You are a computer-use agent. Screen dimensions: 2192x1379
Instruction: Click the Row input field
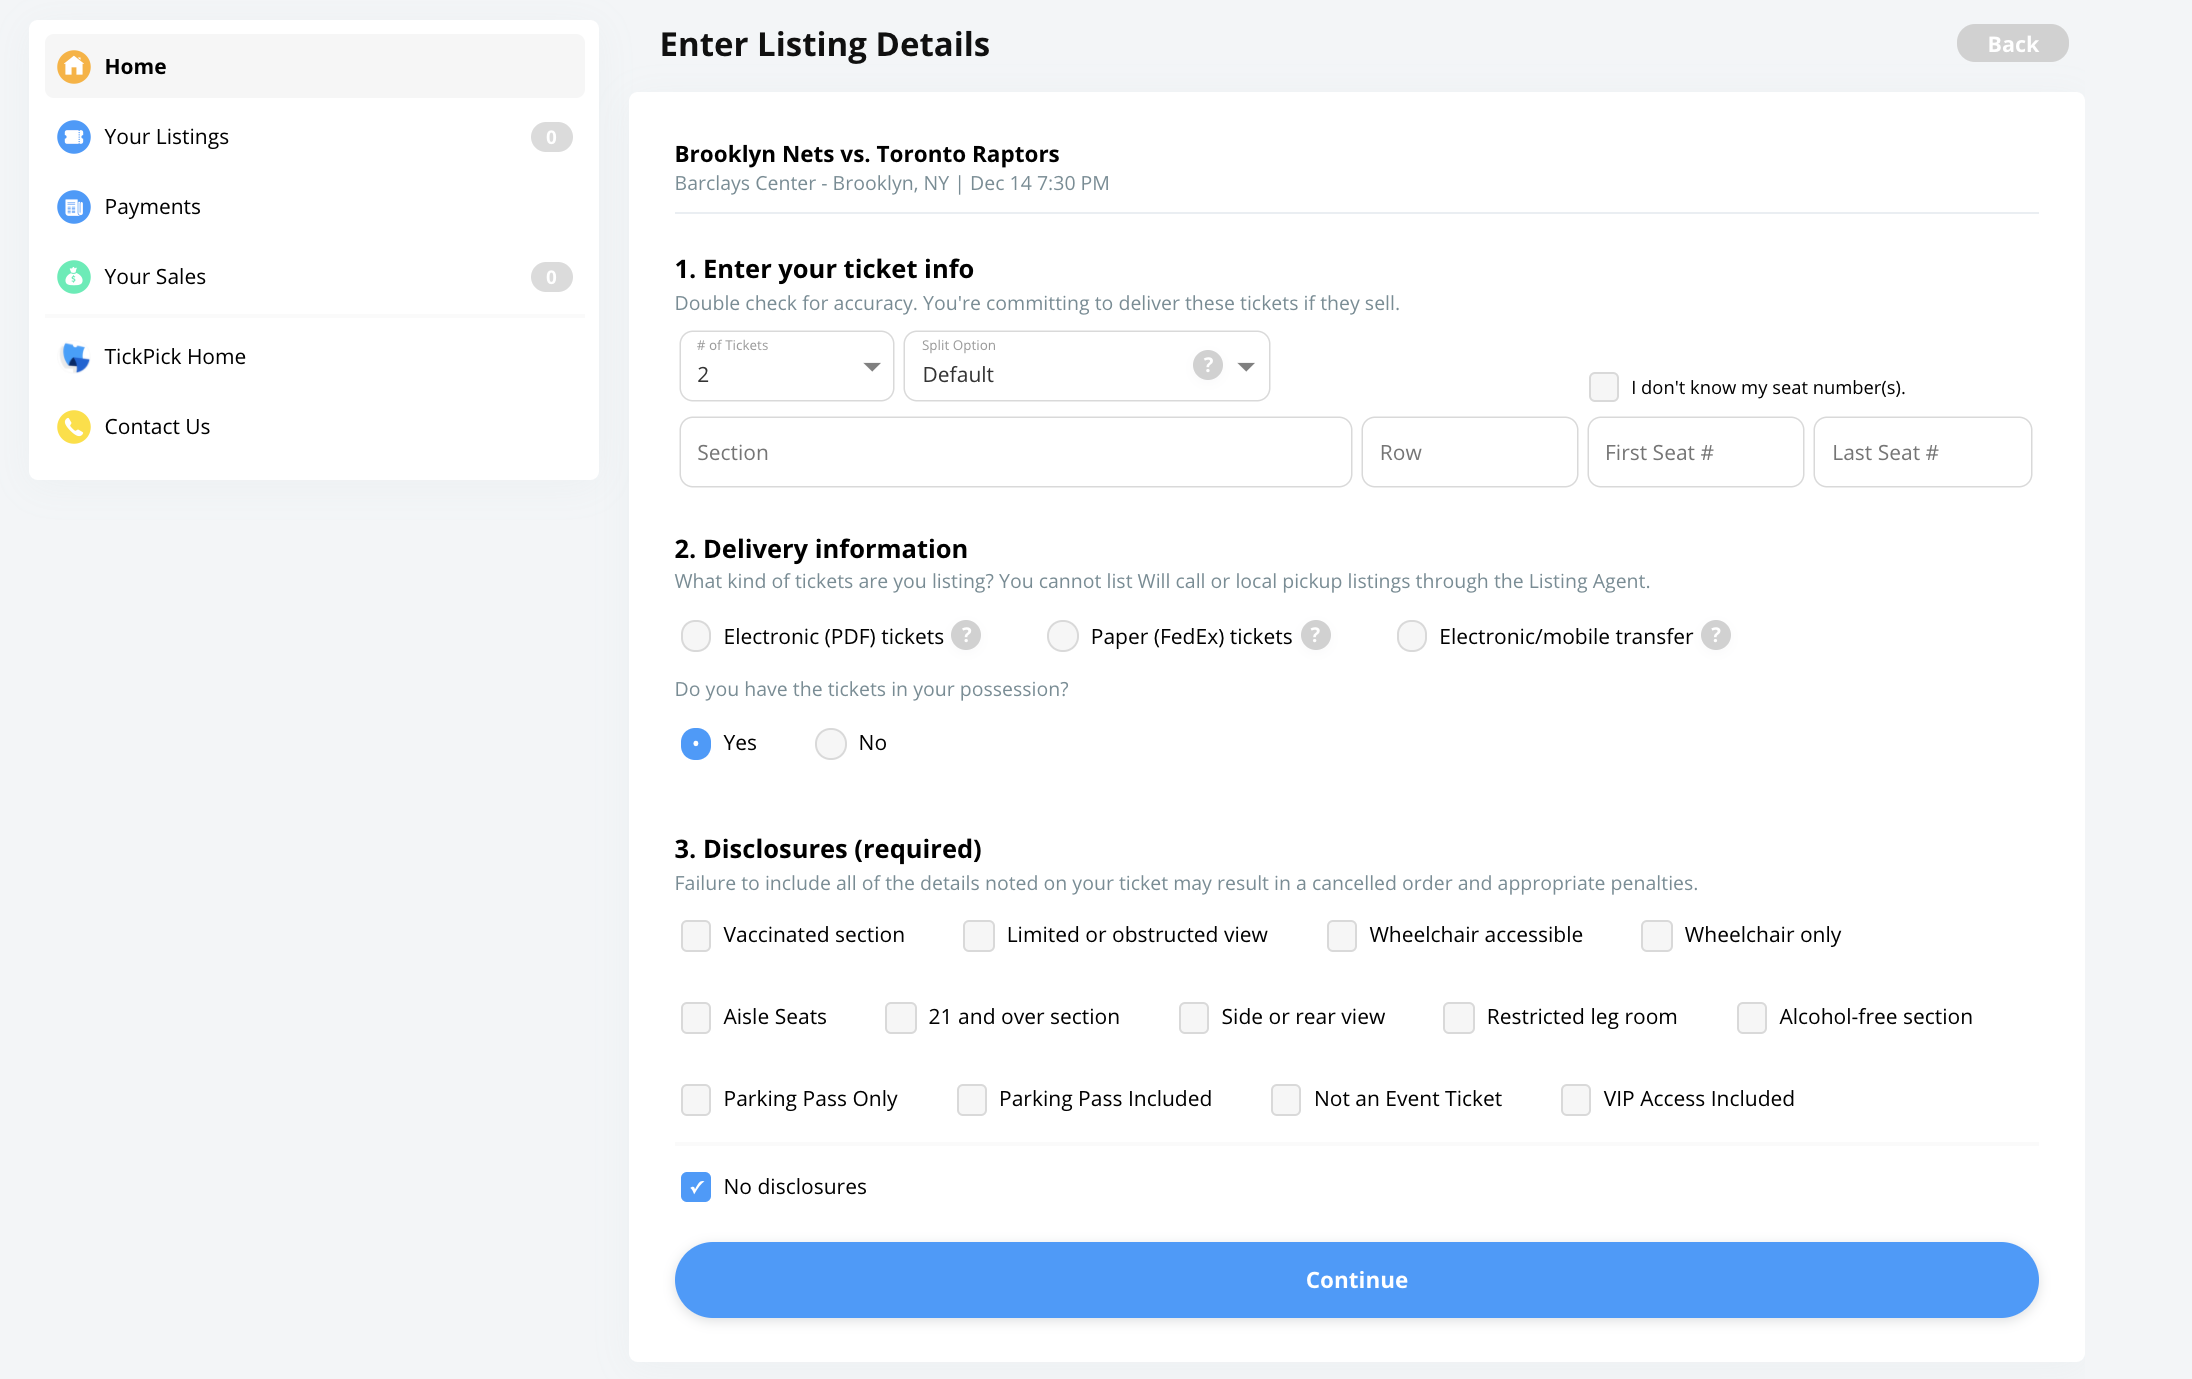pyautogui.click(x=1466, y=451)
